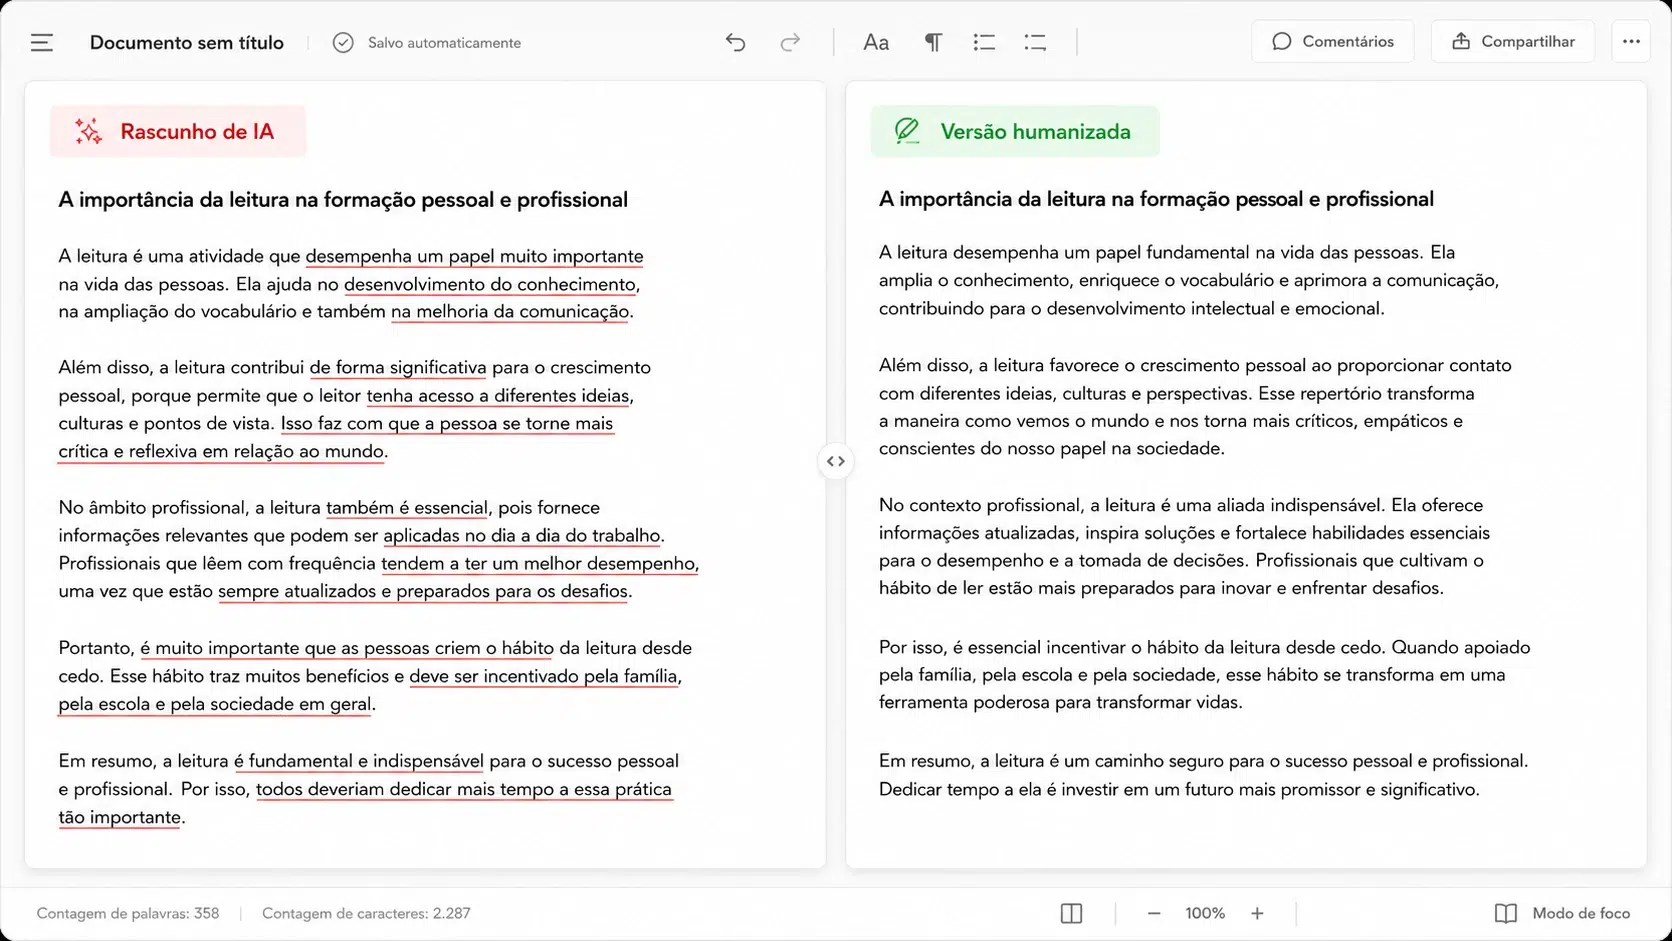Viewport: 1672px width, 941px height.
Task: Click the left panel heading about leitura
Action: [343, 199]
